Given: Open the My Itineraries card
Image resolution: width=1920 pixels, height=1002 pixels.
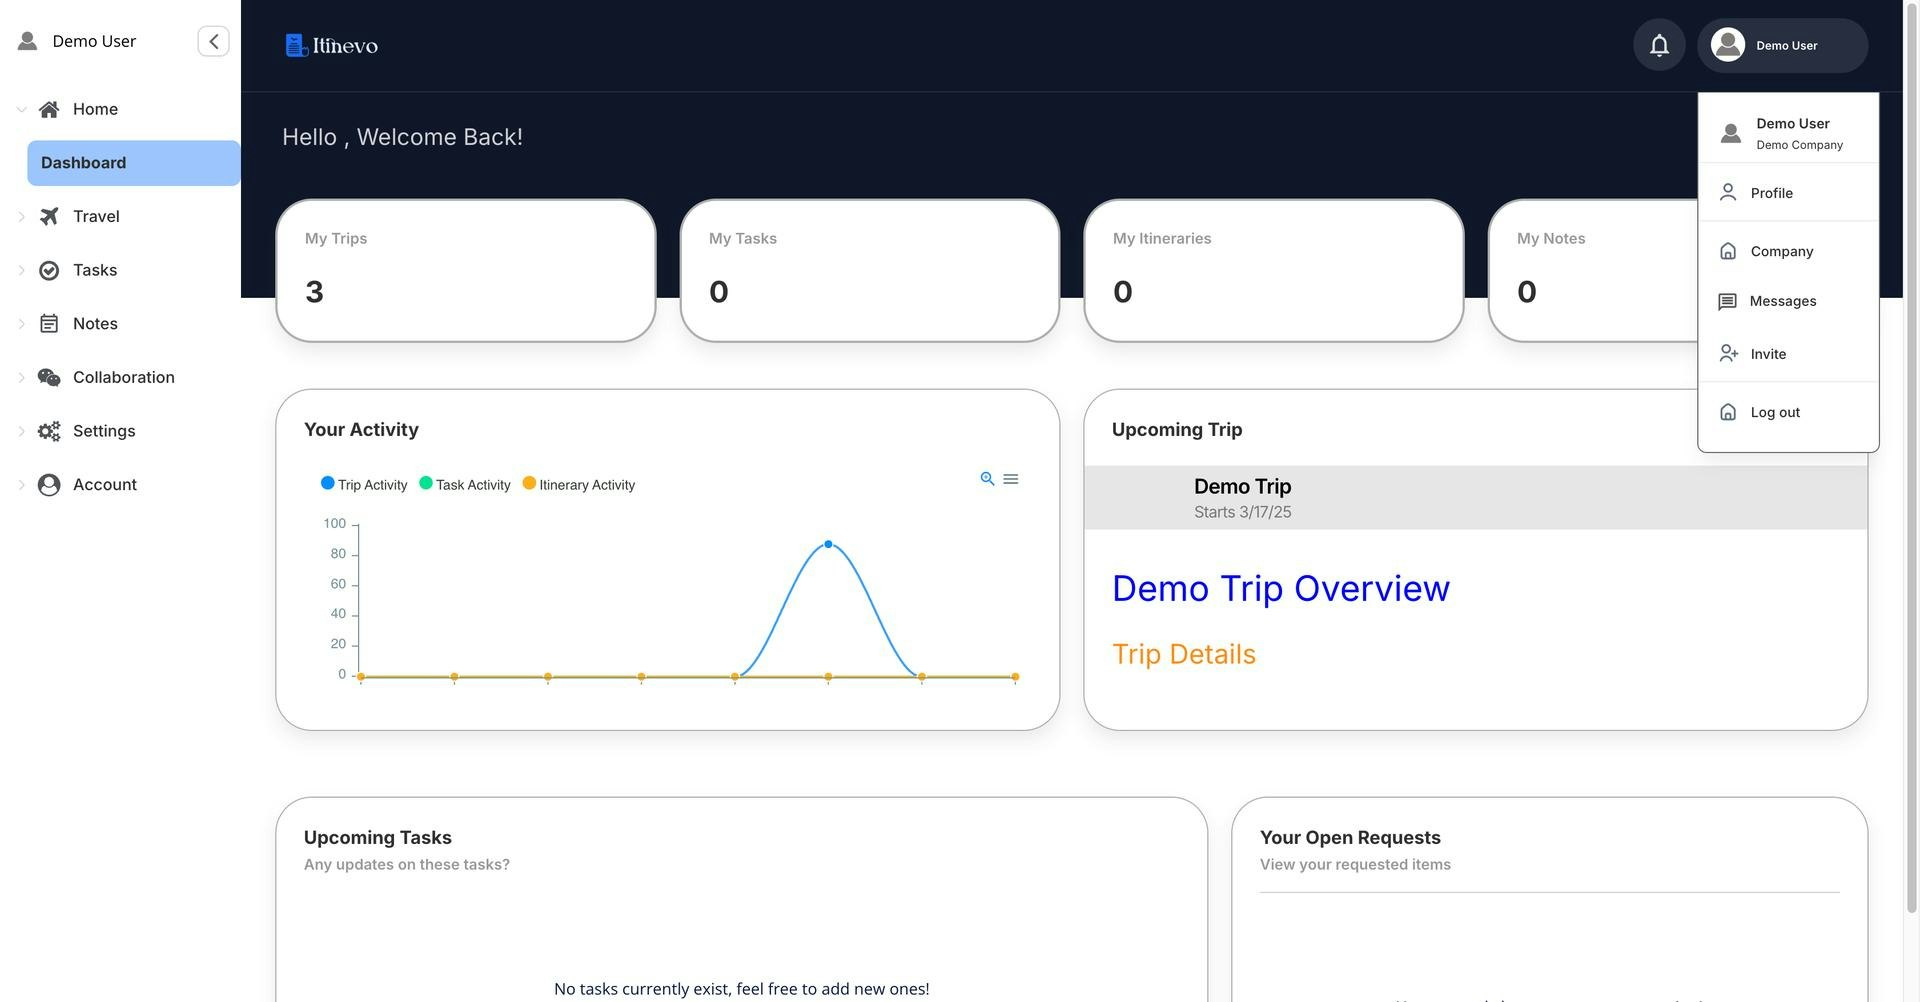Looking at the screenshot, I should tap(1274, 270).
